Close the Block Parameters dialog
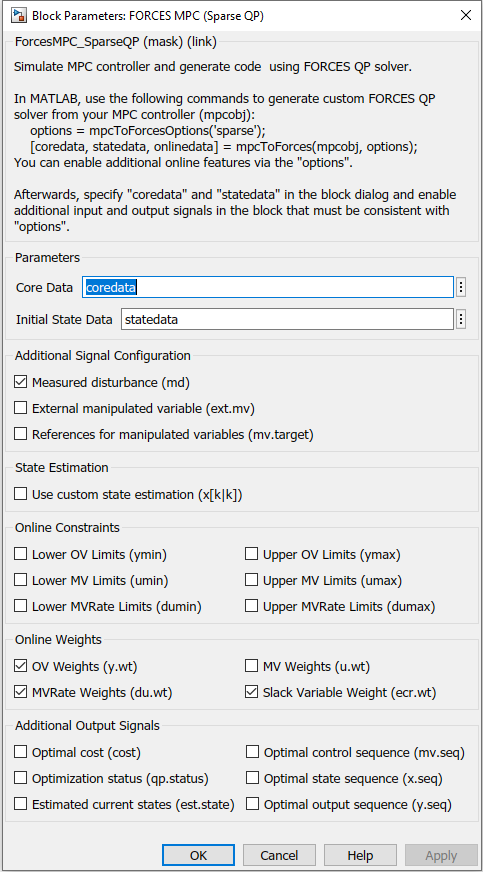Image resolution: width=483 pixels, height=872 pixels. [x=465, y=15]
